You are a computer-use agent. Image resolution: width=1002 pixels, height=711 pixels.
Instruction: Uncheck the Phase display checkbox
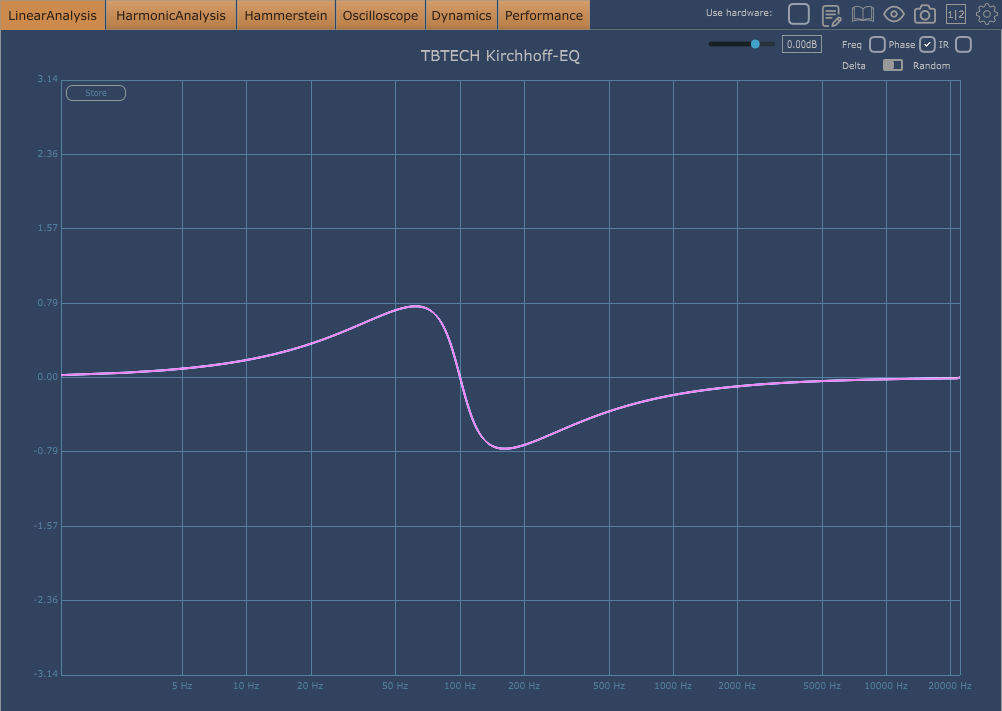[x=928, y=44]
